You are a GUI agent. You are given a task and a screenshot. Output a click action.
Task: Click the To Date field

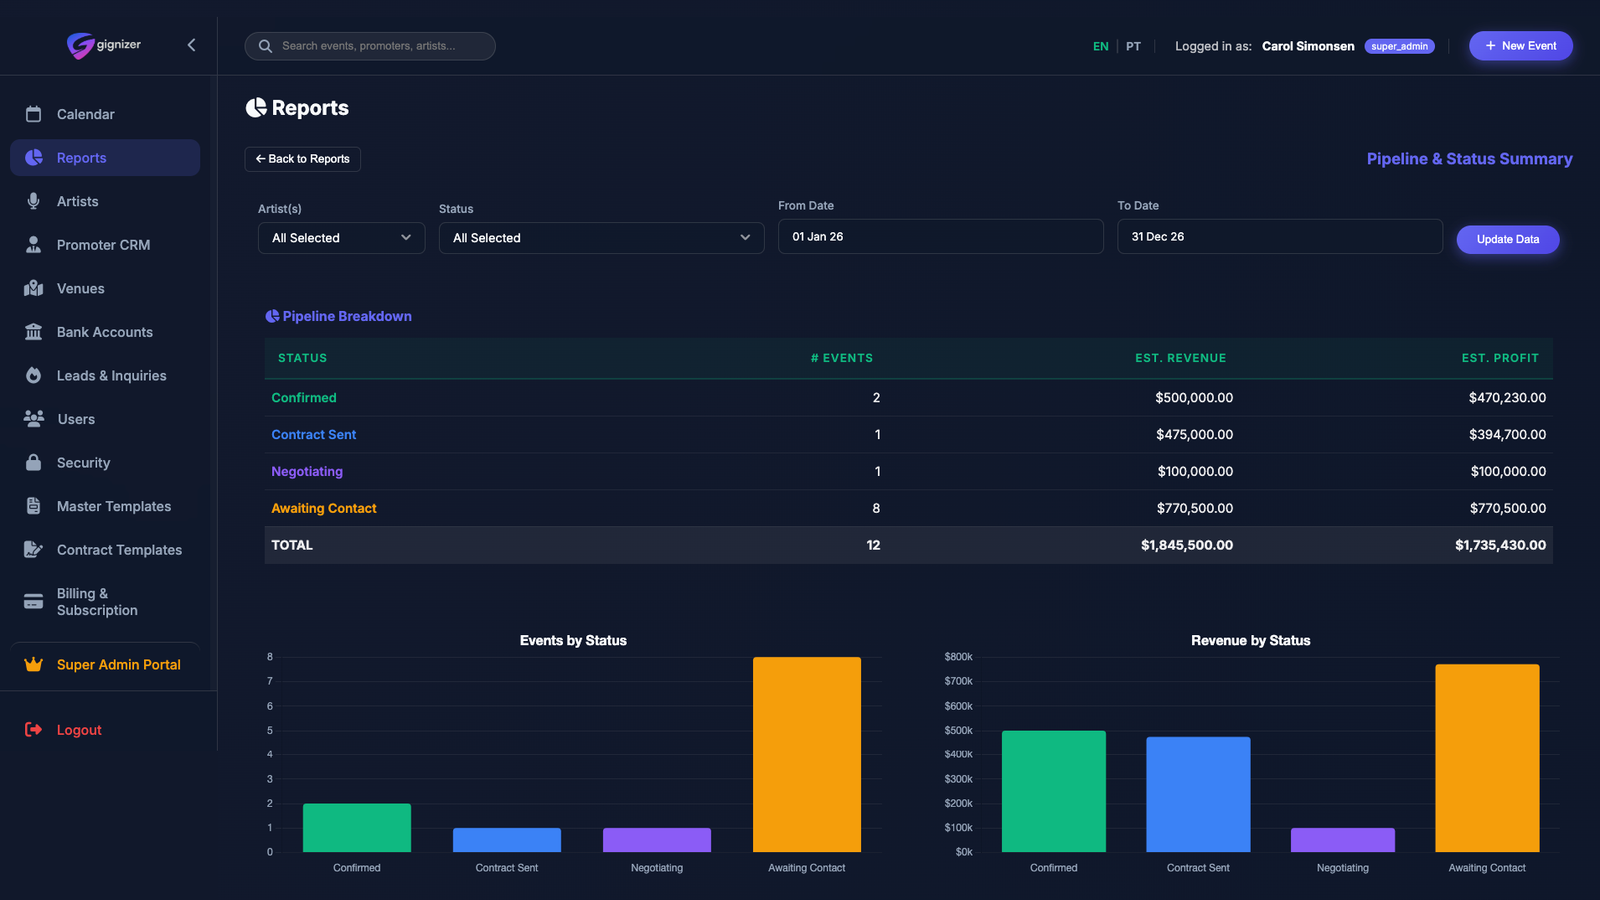(x=1280, y=237)
